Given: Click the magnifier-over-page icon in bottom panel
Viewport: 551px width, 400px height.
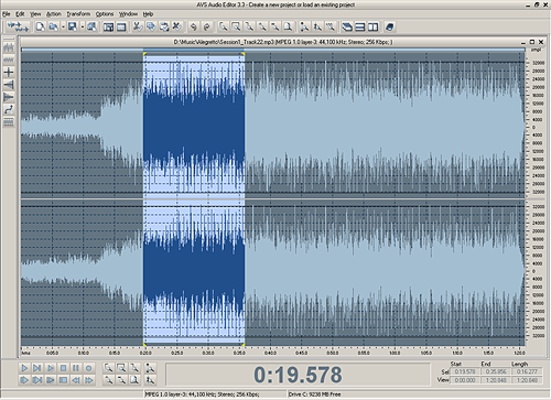Looking at the screenshot, I should pyautogui.click(x=135, y=380).
